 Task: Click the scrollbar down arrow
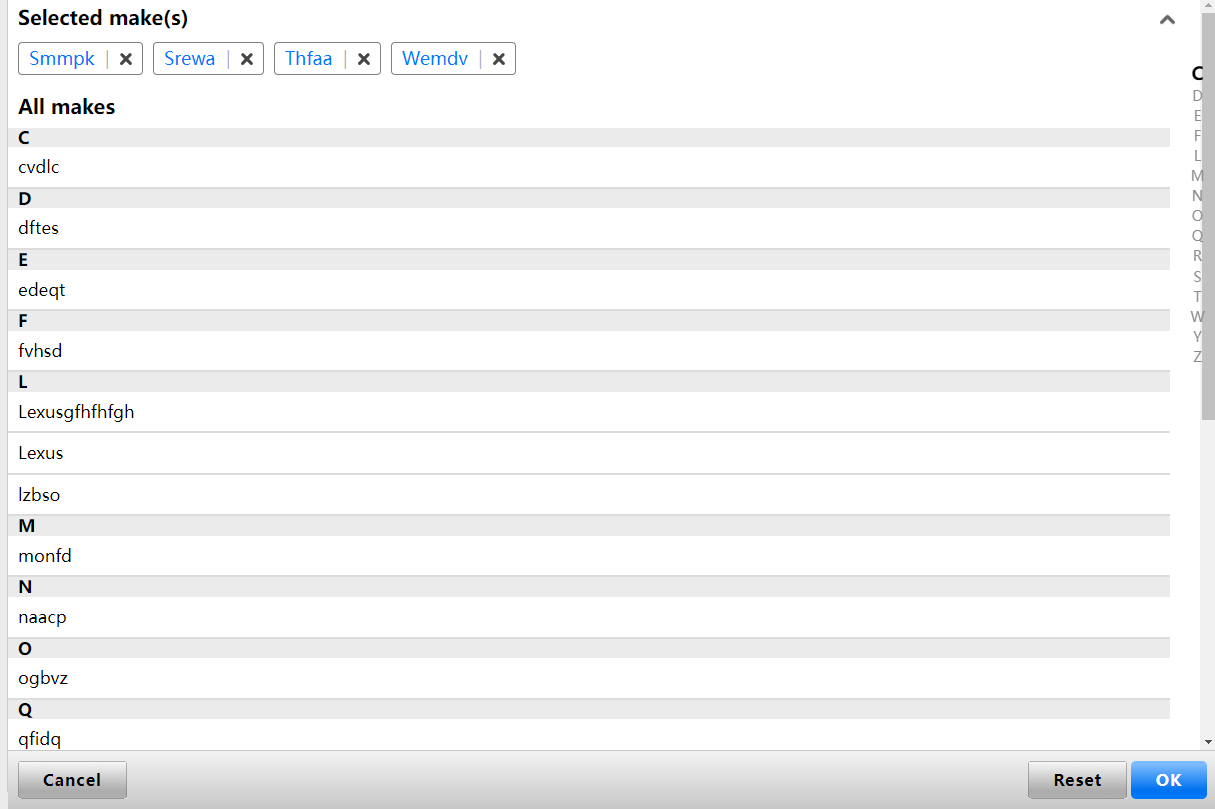point(1208,742)
